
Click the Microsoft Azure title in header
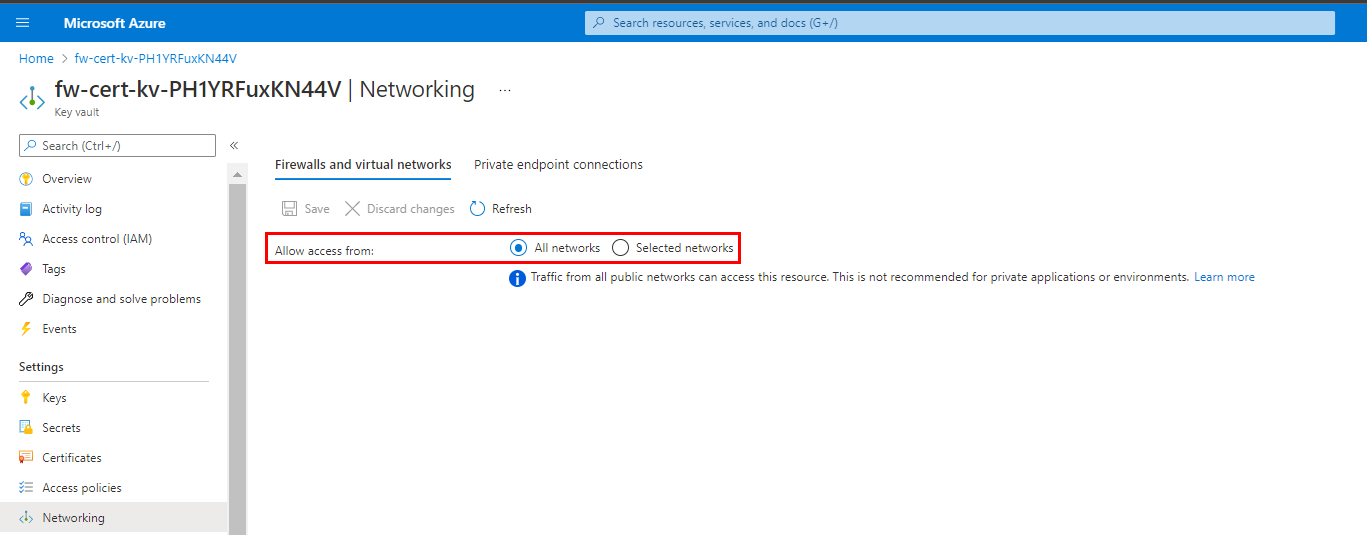115,22
